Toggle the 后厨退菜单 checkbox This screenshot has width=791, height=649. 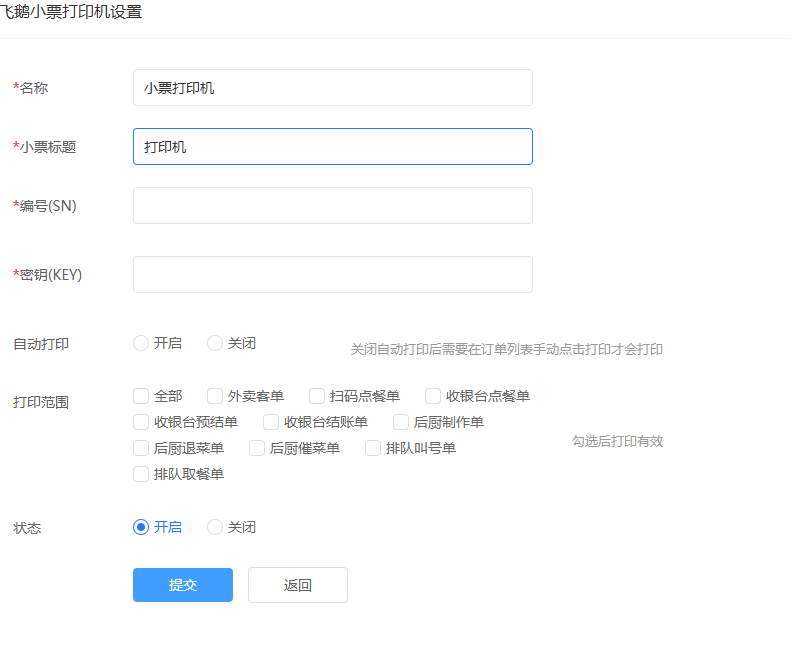[141, 448]
